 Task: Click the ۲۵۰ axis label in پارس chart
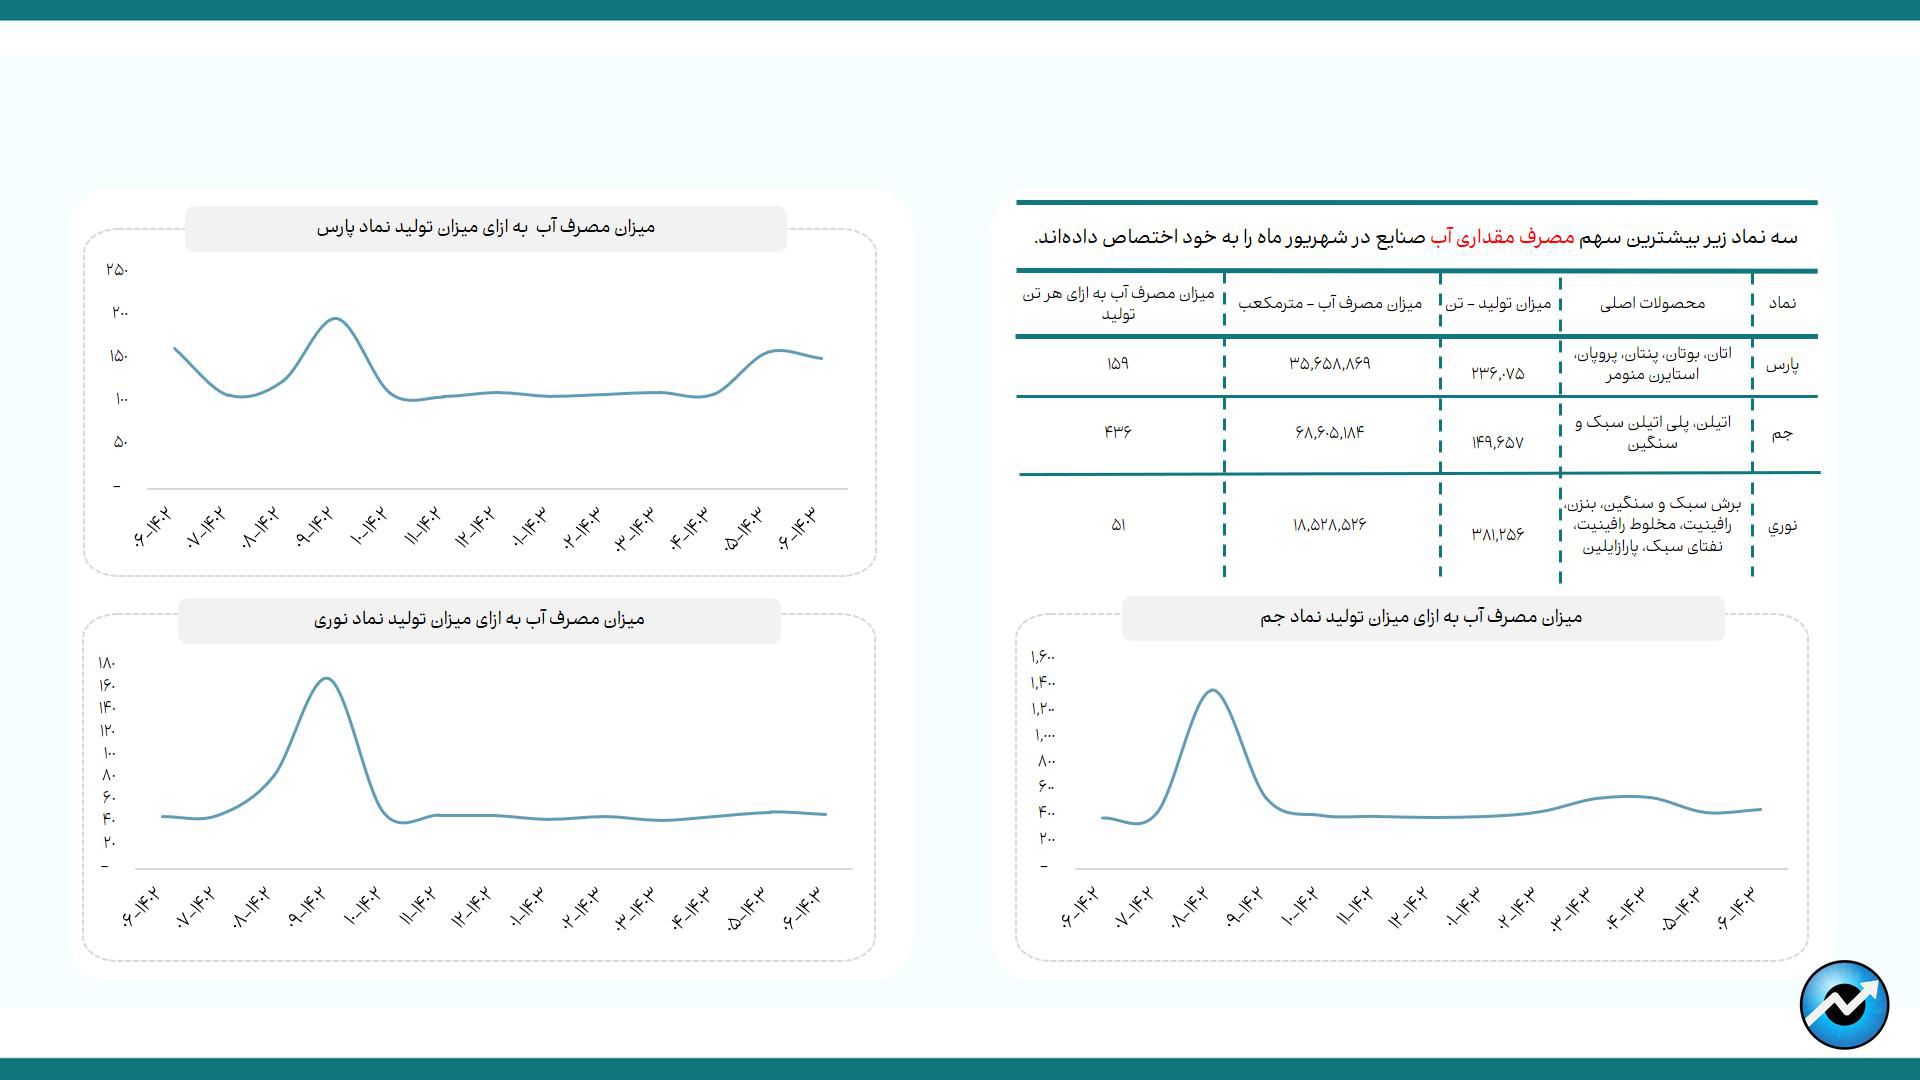(116, 269)
